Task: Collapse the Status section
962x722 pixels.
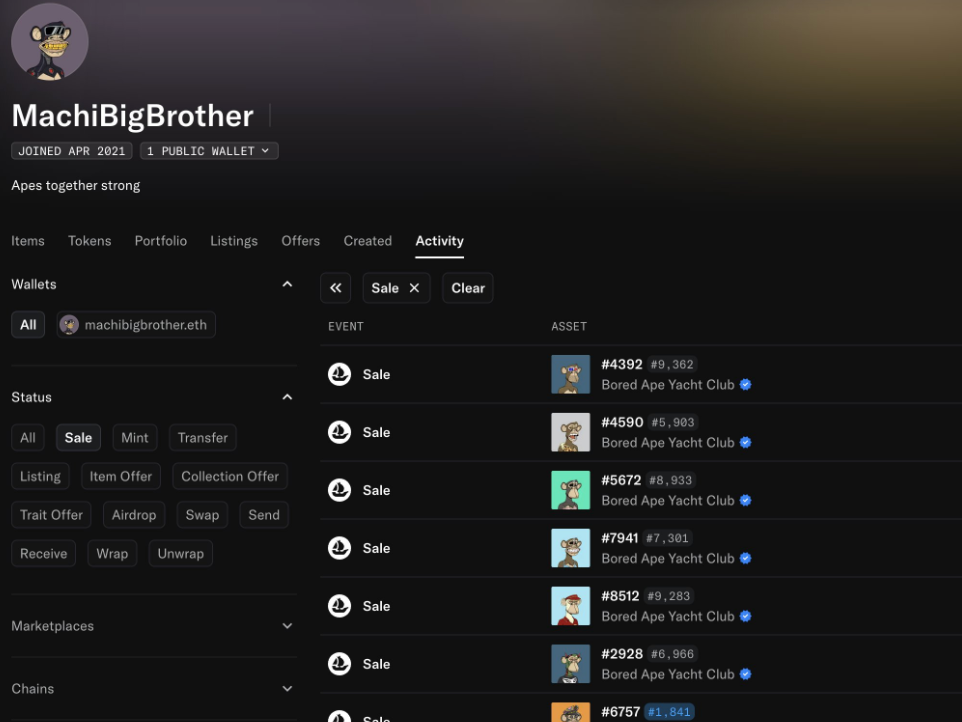Action: [287, 397]
